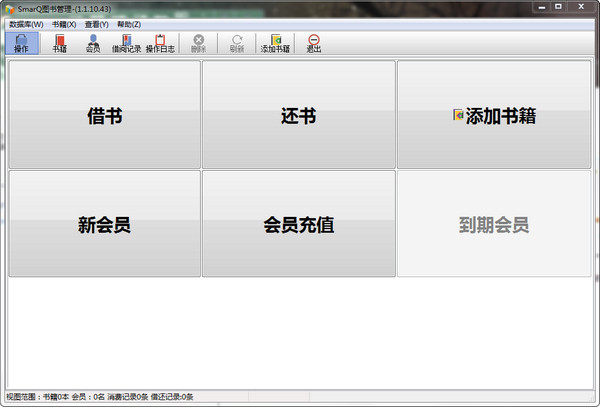Click the large 还书 button
Screen dimensions: 600x407
(299, 114)
